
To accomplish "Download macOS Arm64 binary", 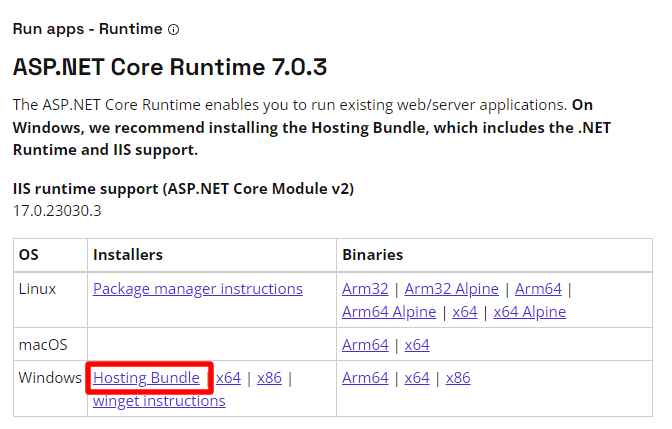I will coord(365,345).
